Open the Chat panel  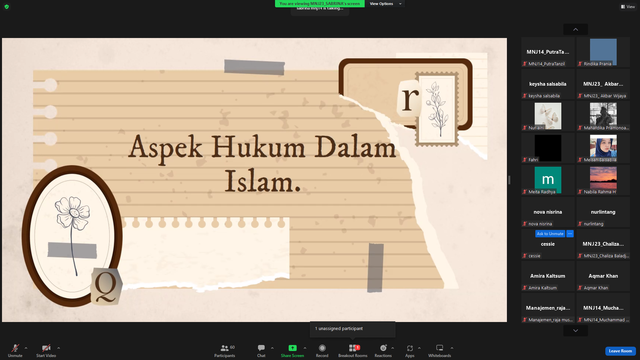(261, 350)
